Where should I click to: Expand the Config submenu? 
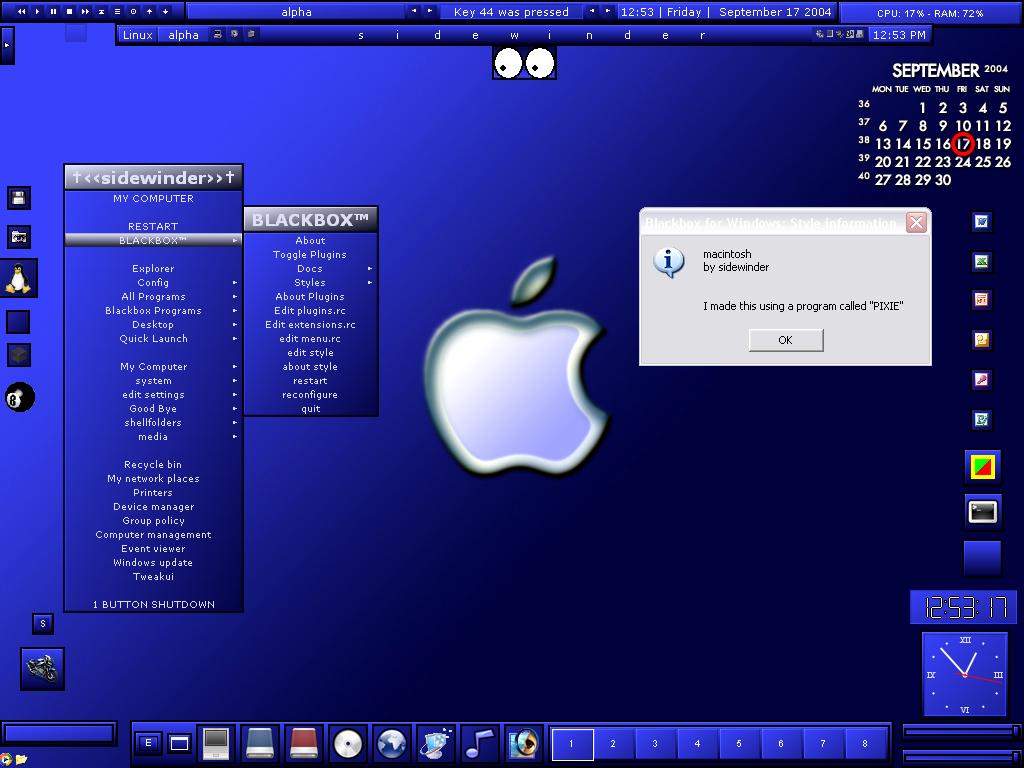[153, 283]
